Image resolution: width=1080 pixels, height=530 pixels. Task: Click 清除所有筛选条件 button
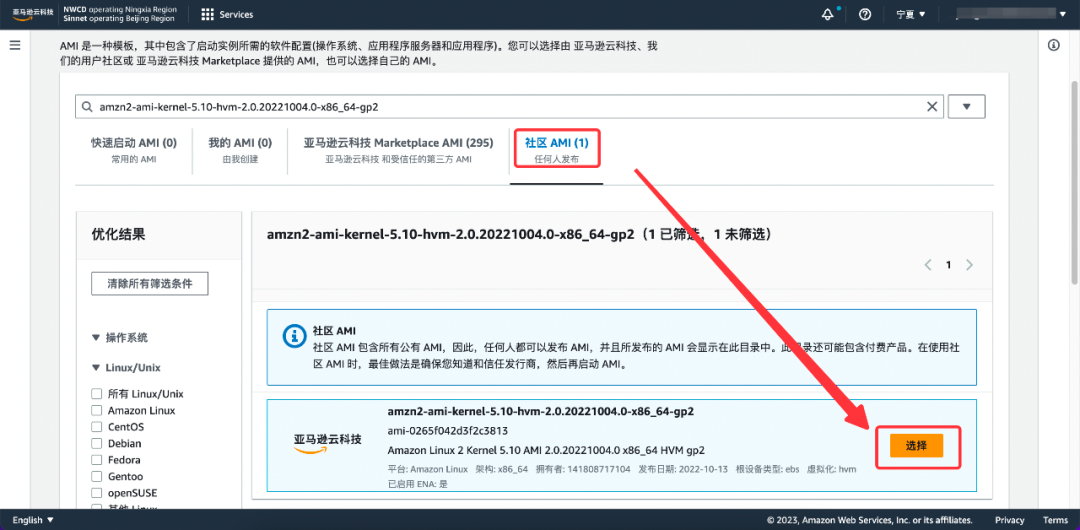tap(149, 283)
